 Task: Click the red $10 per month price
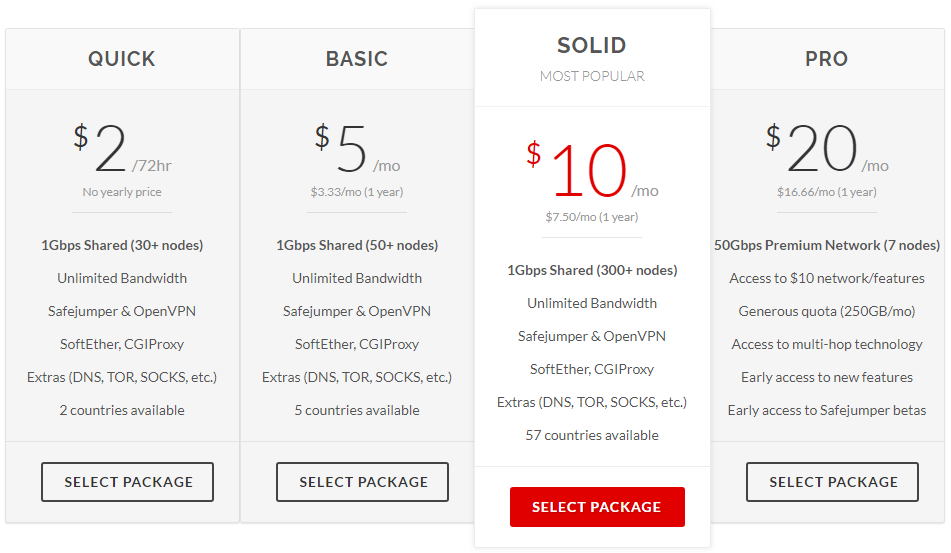click(592, 170)
